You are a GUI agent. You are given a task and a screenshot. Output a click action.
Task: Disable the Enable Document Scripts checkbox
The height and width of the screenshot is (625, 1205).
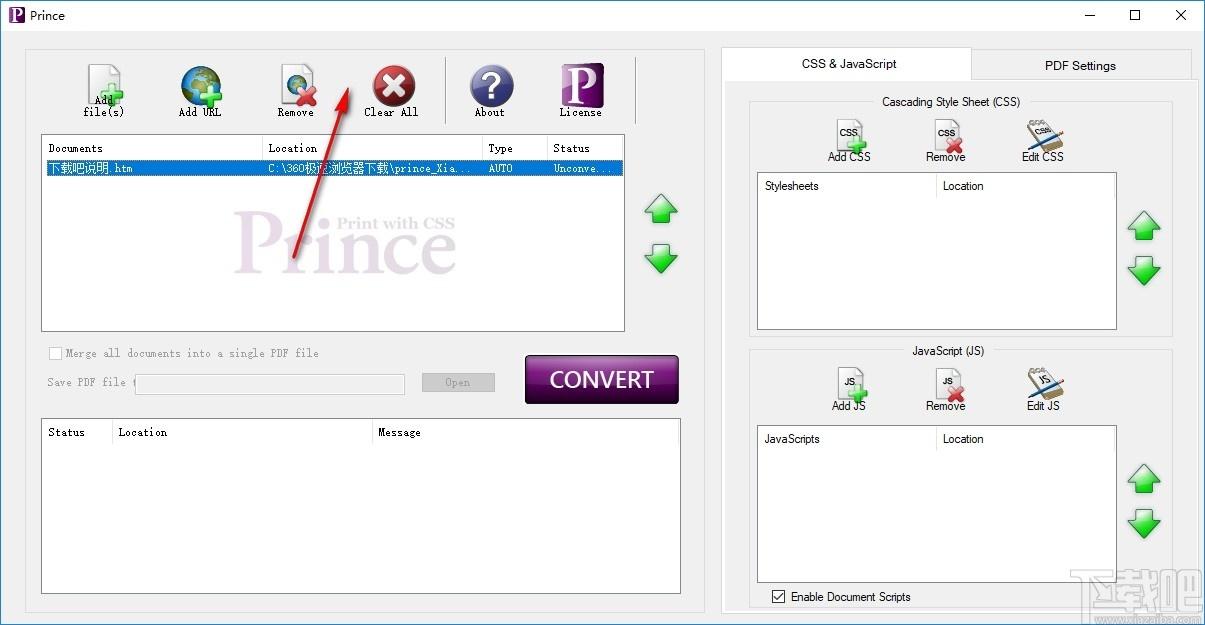pyautogui.click(x=778, y=597)
